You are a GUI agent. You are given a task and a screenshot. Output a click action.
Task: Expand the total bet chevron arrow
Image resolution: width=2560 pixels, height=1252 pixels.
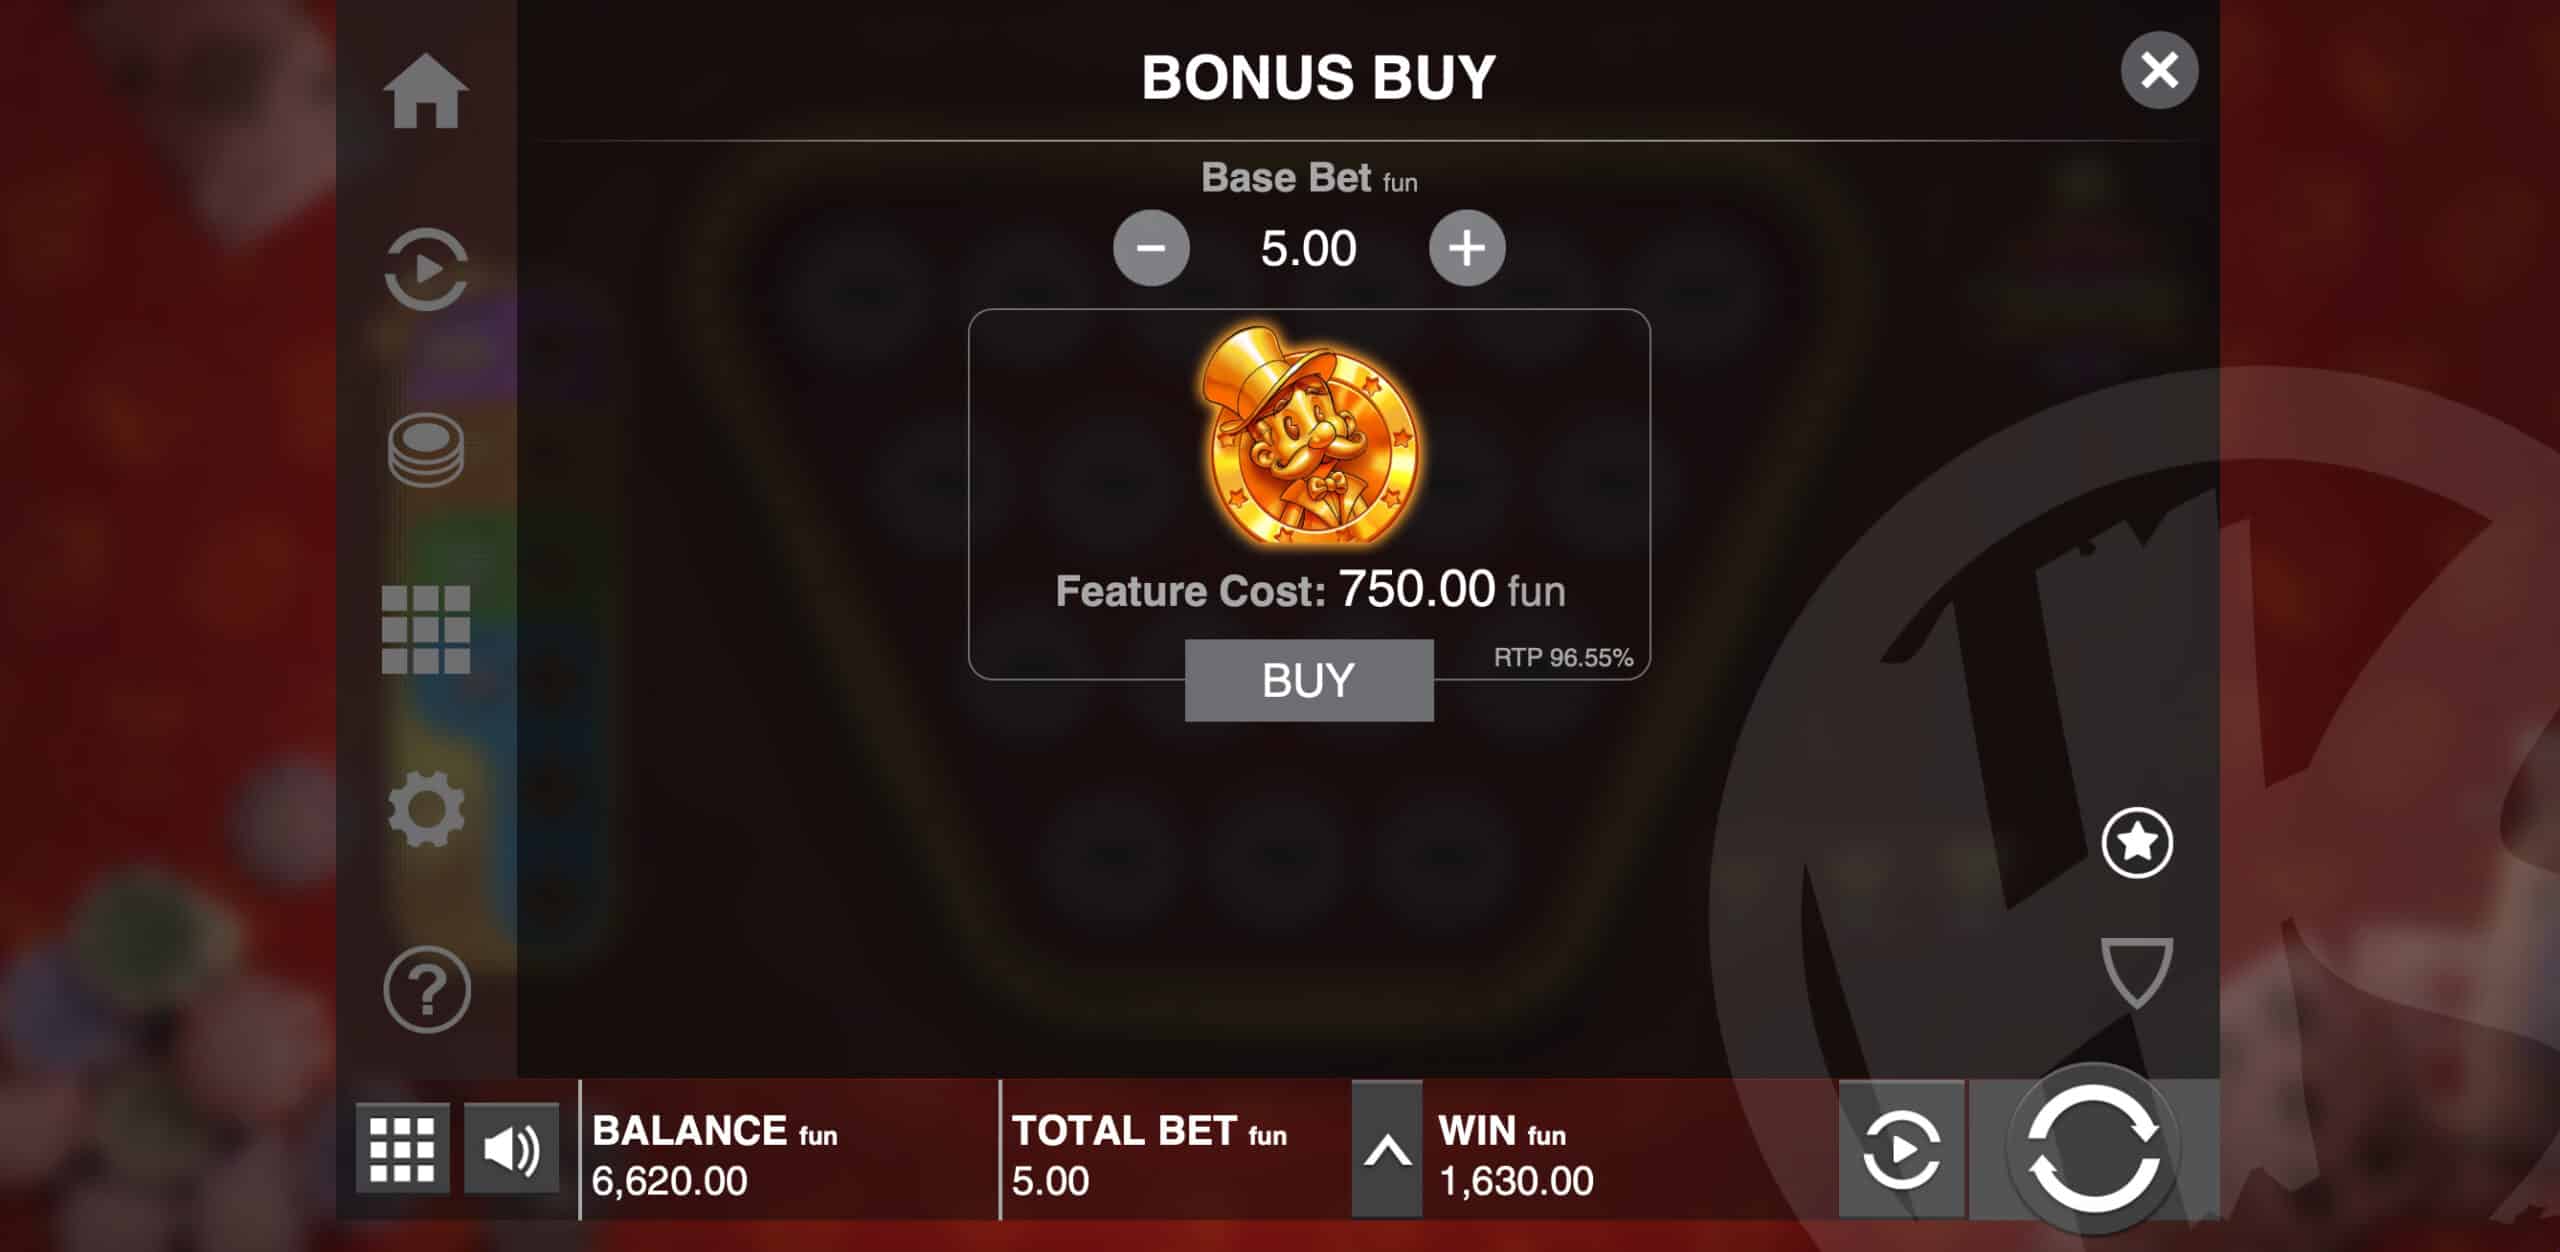click(1387, 1150)
